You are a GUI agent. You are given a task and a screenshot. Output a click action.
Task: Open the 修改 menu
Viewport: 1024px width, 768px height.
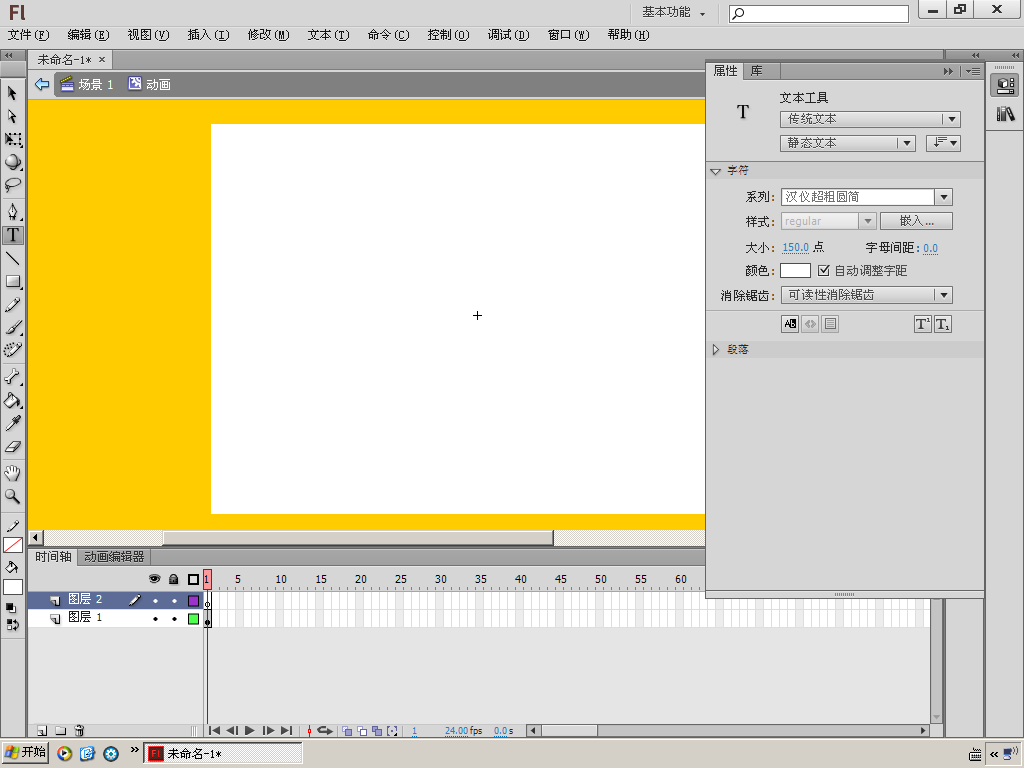click(268, 35)
